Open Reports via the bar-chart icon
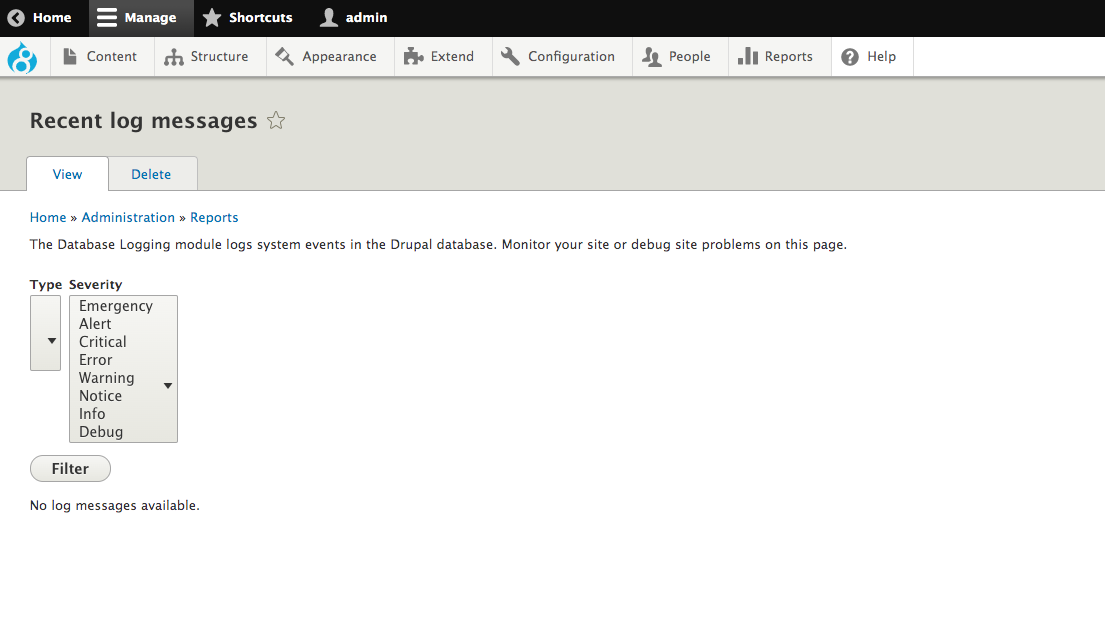 (747, 56)
